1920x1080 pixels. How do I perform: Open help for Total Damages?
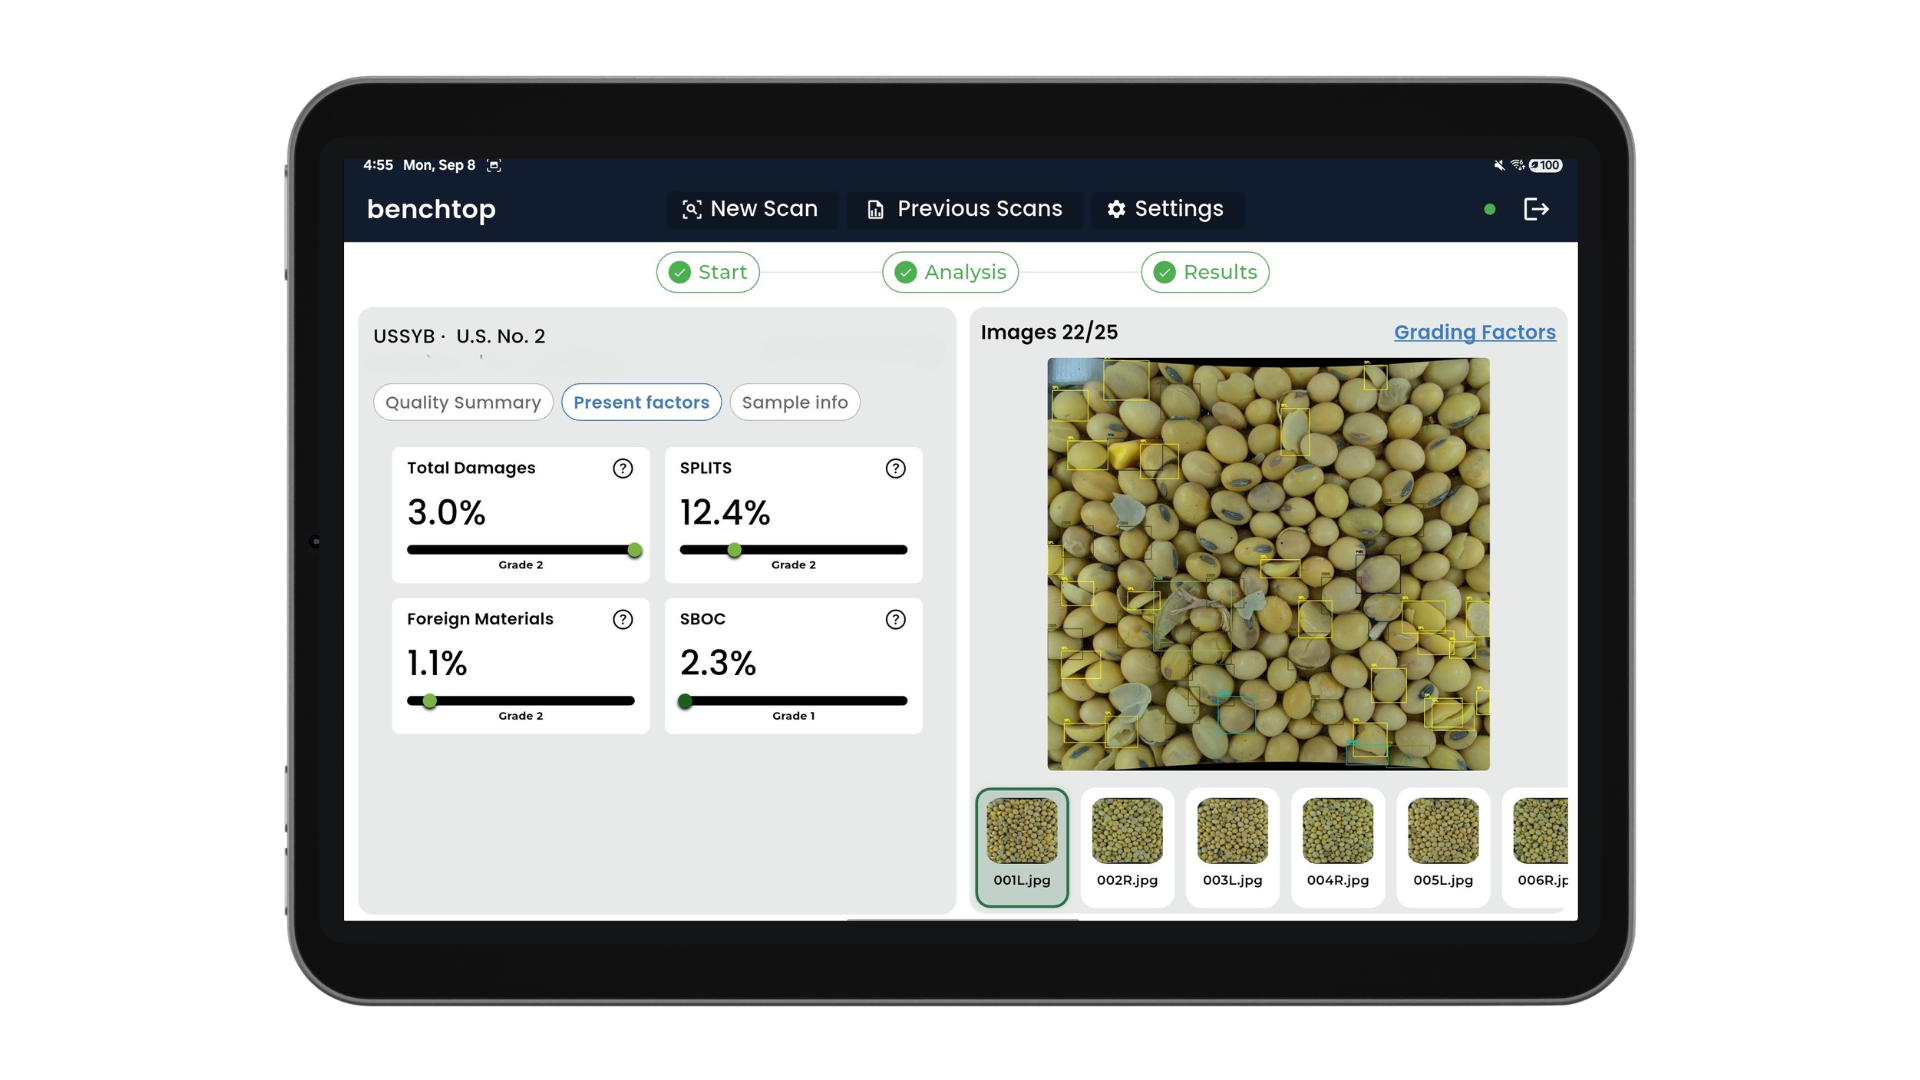622,468
